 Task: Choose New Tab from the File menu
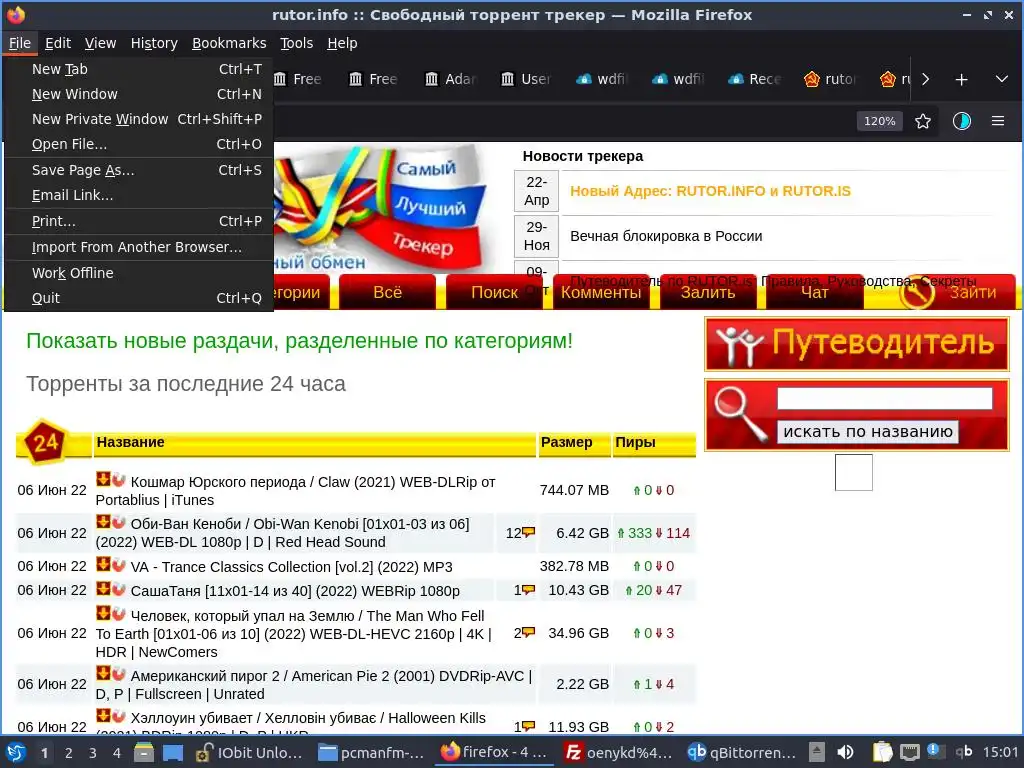tap(139, 69)
